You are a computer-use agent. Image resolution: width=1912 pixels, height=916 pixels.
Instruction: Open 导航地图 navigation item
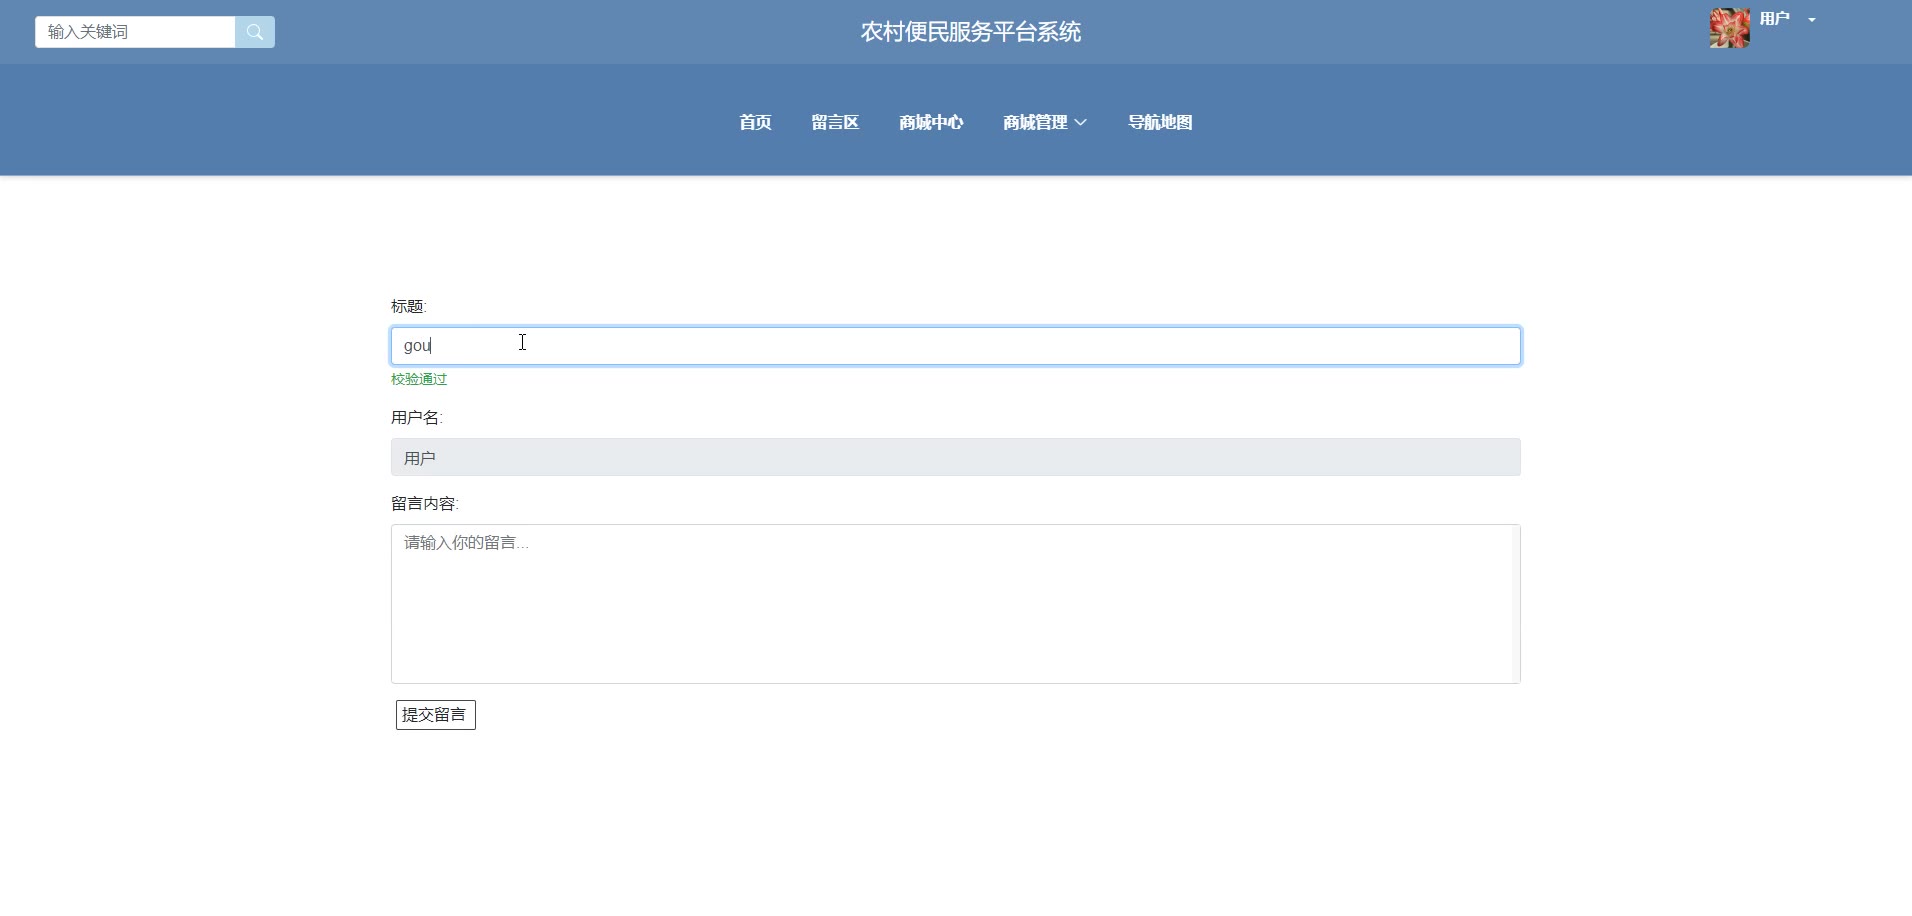pos(1160,122)
